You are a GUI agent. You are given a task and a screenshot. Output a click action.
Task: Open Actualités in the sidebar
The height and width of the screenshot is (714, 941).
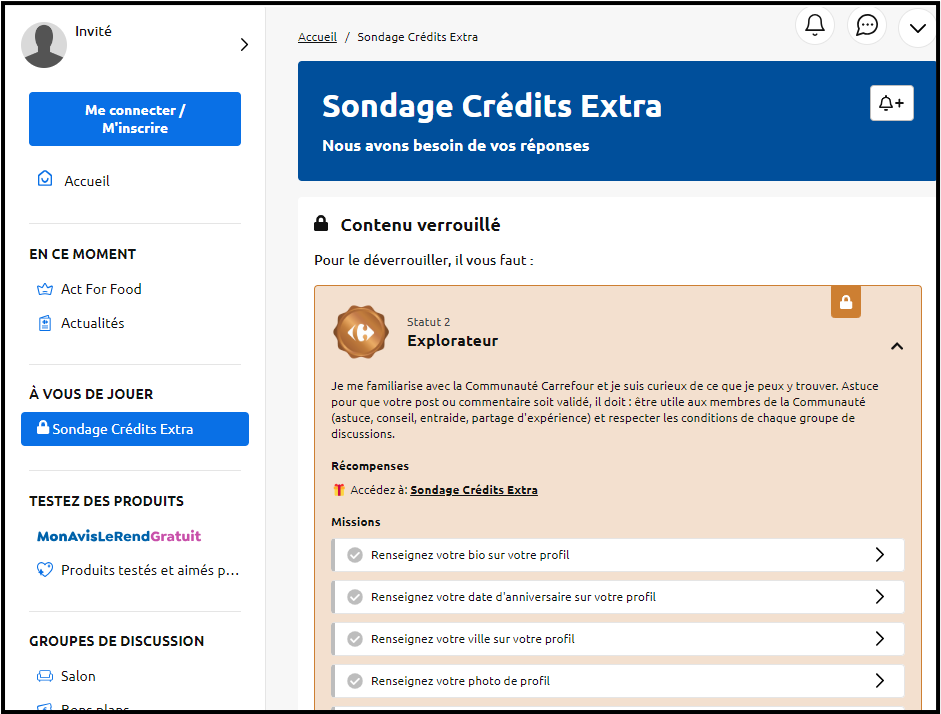92,323
